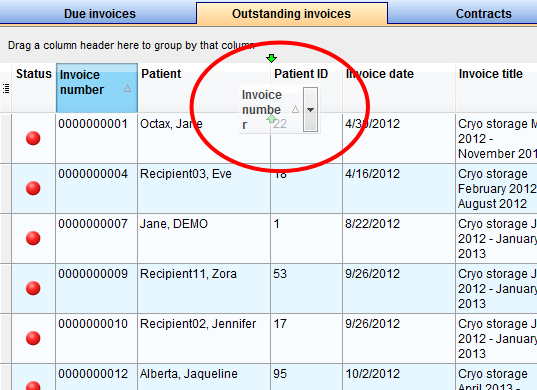
Task: Click red status dot for invoice 0000000001
Action: coord(33,138)
